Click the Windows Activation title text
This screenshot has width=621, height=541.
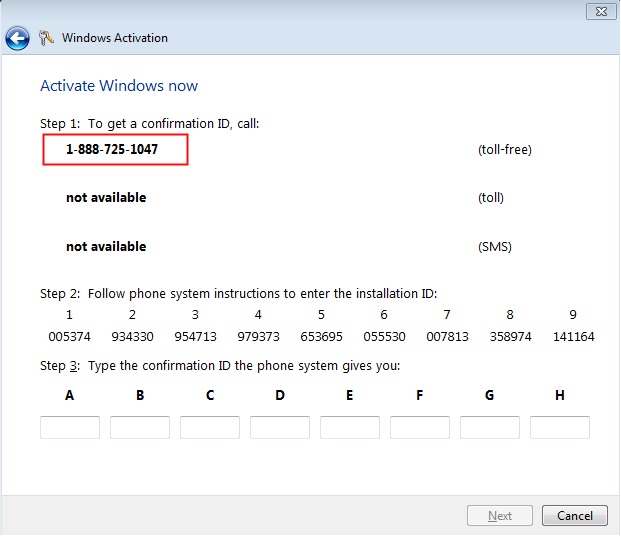(115, 38)
